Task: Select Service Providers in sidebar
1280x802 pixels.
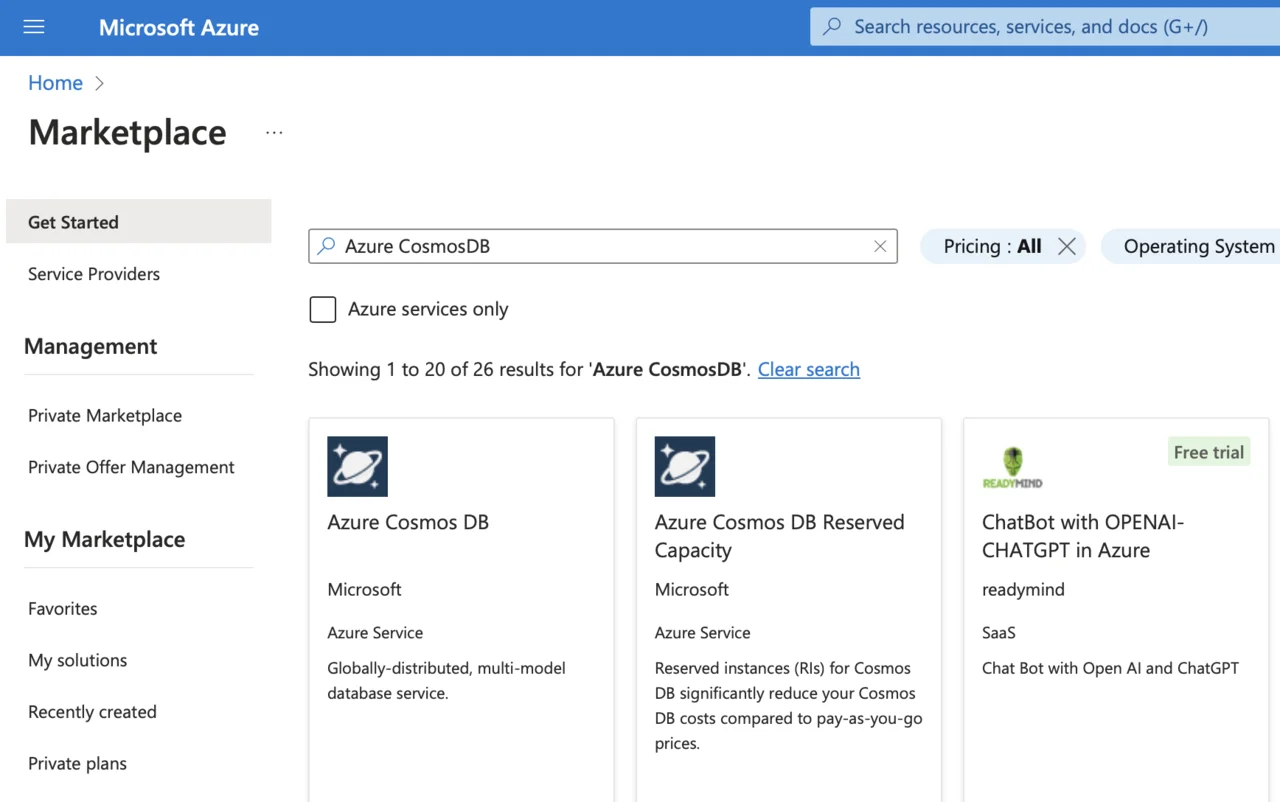Action: coord(94,274)
